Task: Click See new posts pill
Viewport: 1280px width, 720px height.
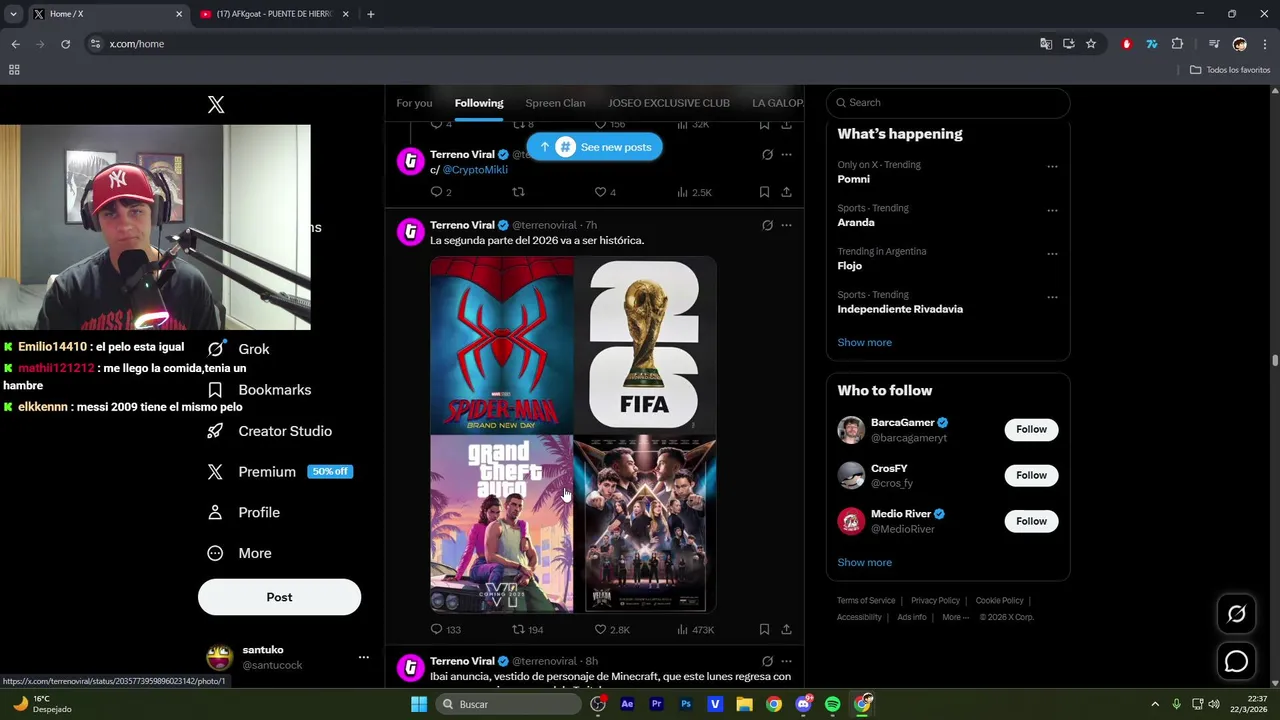Action: pyautogui.click(x=595, y=147)
